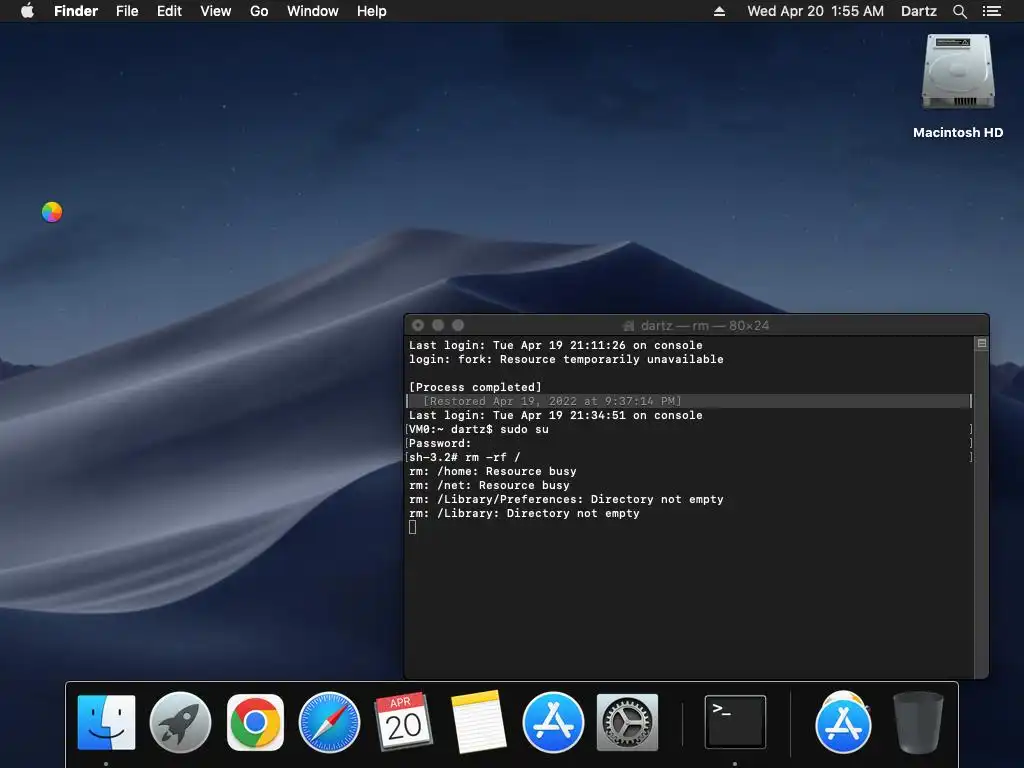This screenshot has height=768, width=1024.
Task: Click the Dartz user menu
Action: [919, 11]
